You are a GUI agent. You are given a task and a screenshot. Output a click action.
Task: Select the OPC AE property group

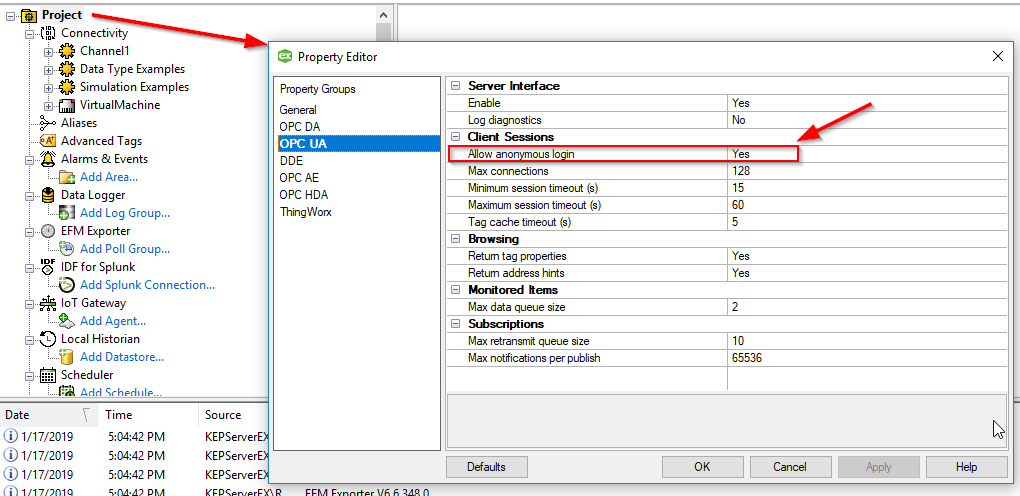[299, 177]
